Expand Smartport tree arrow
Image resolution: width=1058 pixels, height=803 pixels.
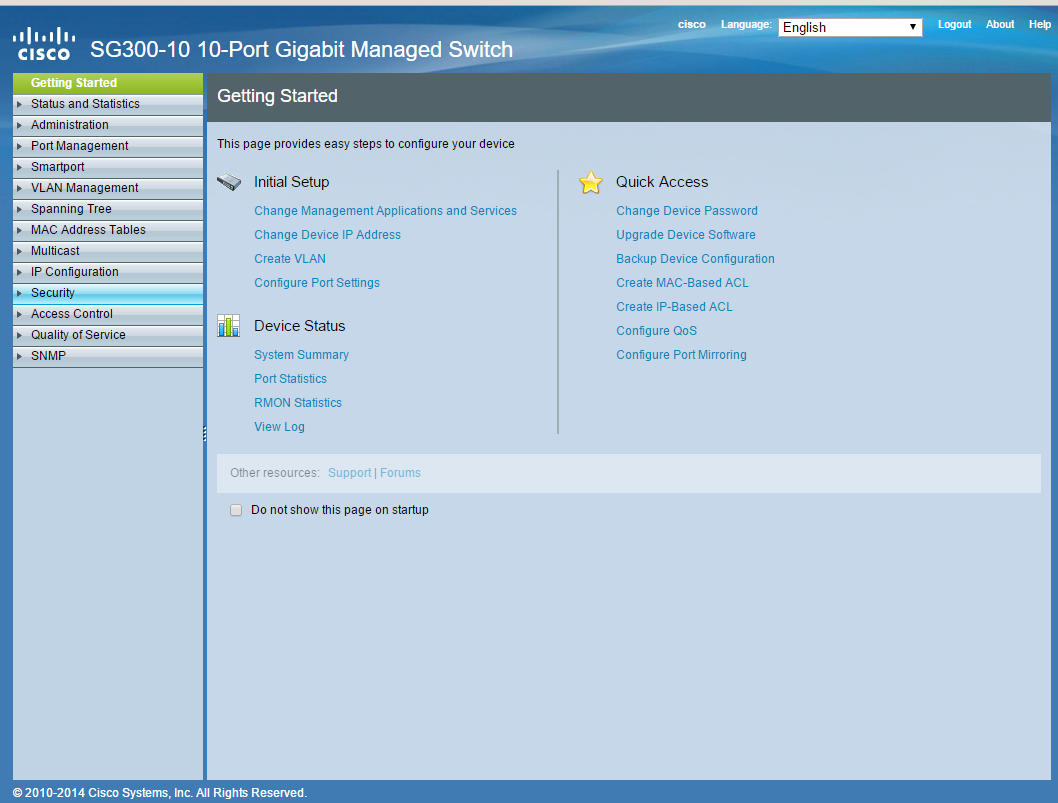20,167
